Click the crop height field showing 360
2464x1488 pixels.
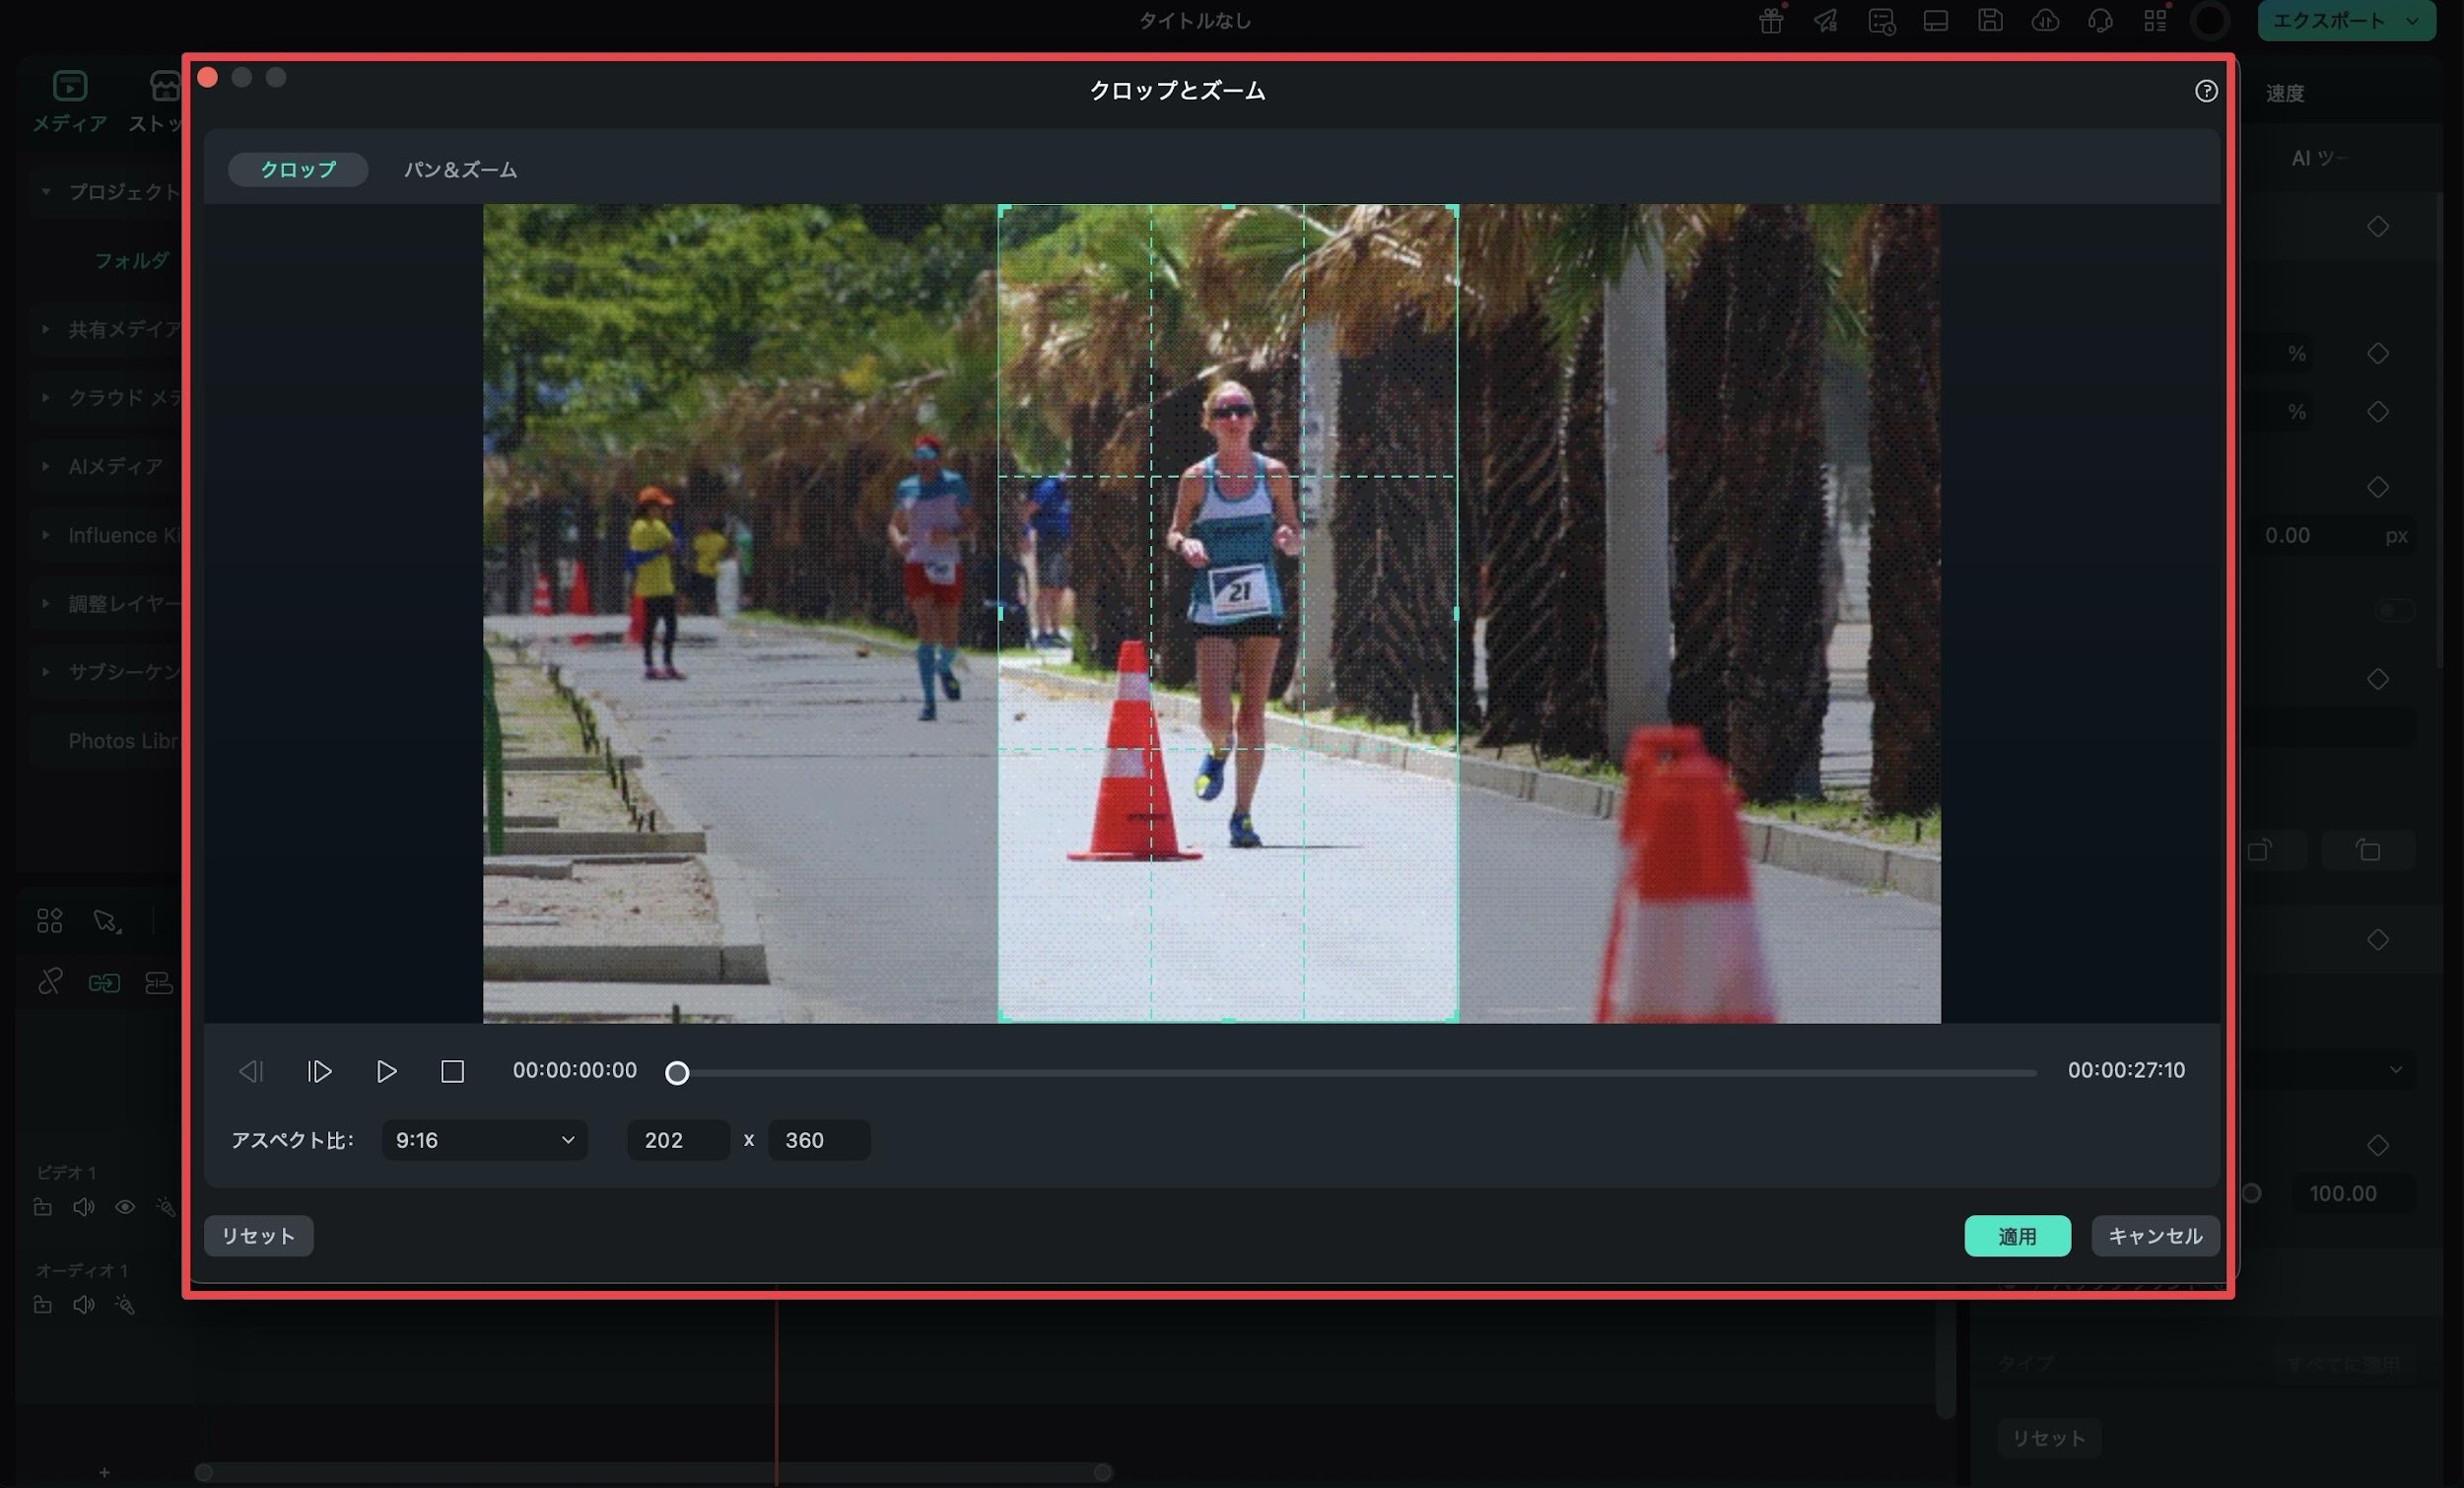pos(818,1140)
